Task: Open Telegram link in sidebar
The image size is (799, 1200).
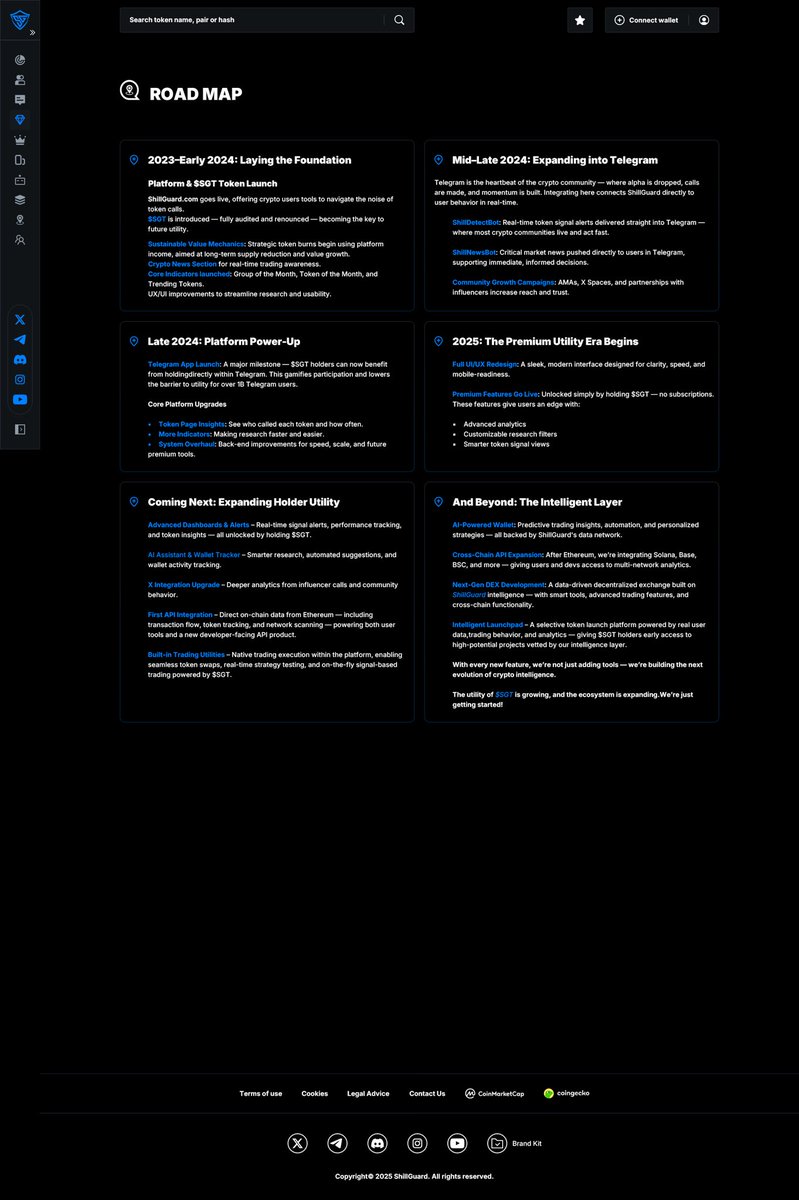Action: [20, 339]
